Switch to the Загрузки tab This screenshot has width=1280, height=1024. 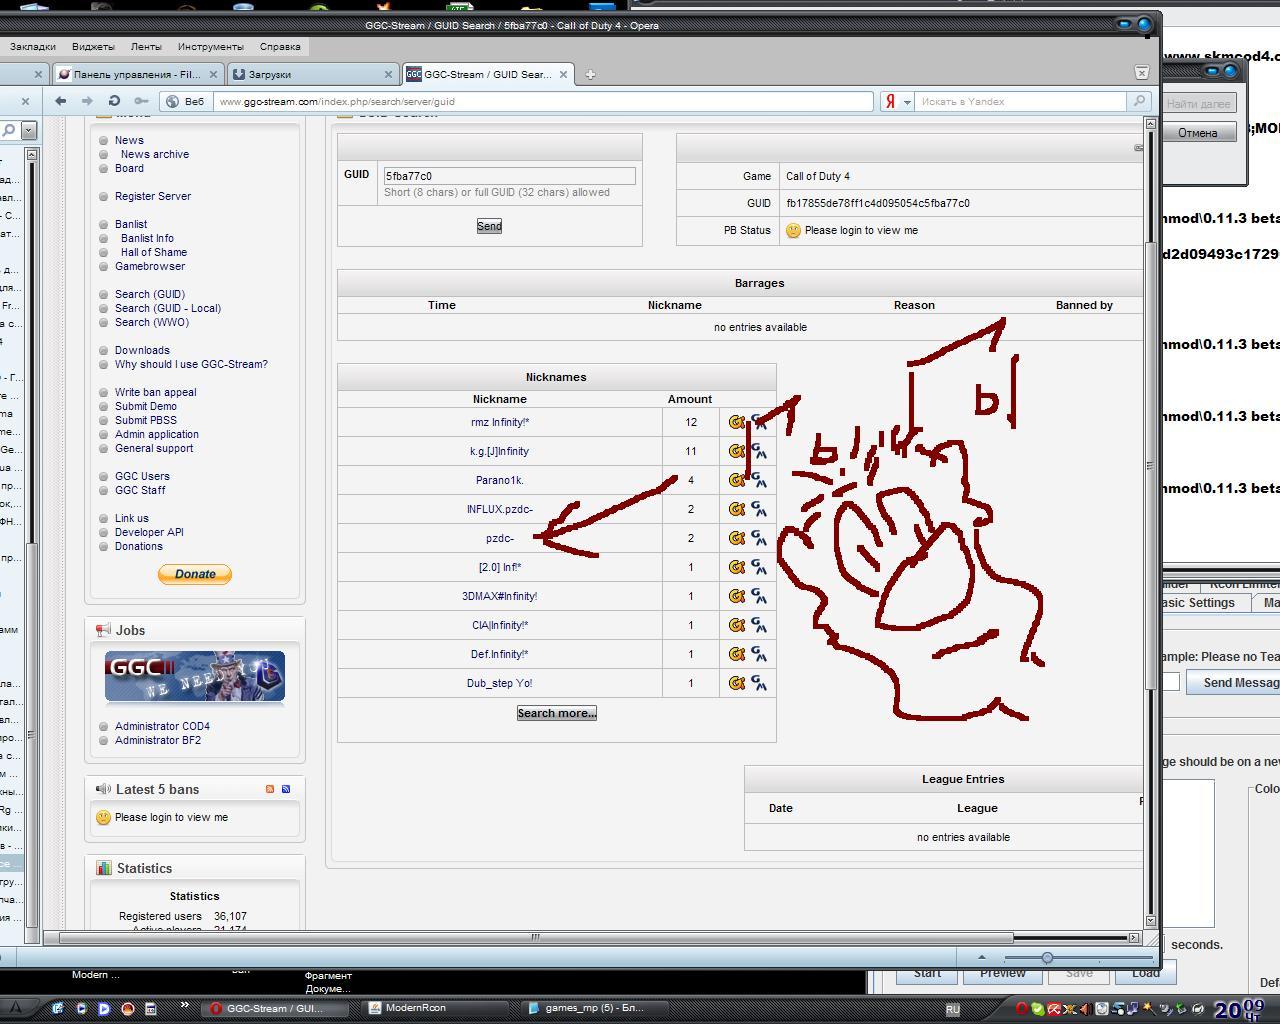tap(312, 74)
